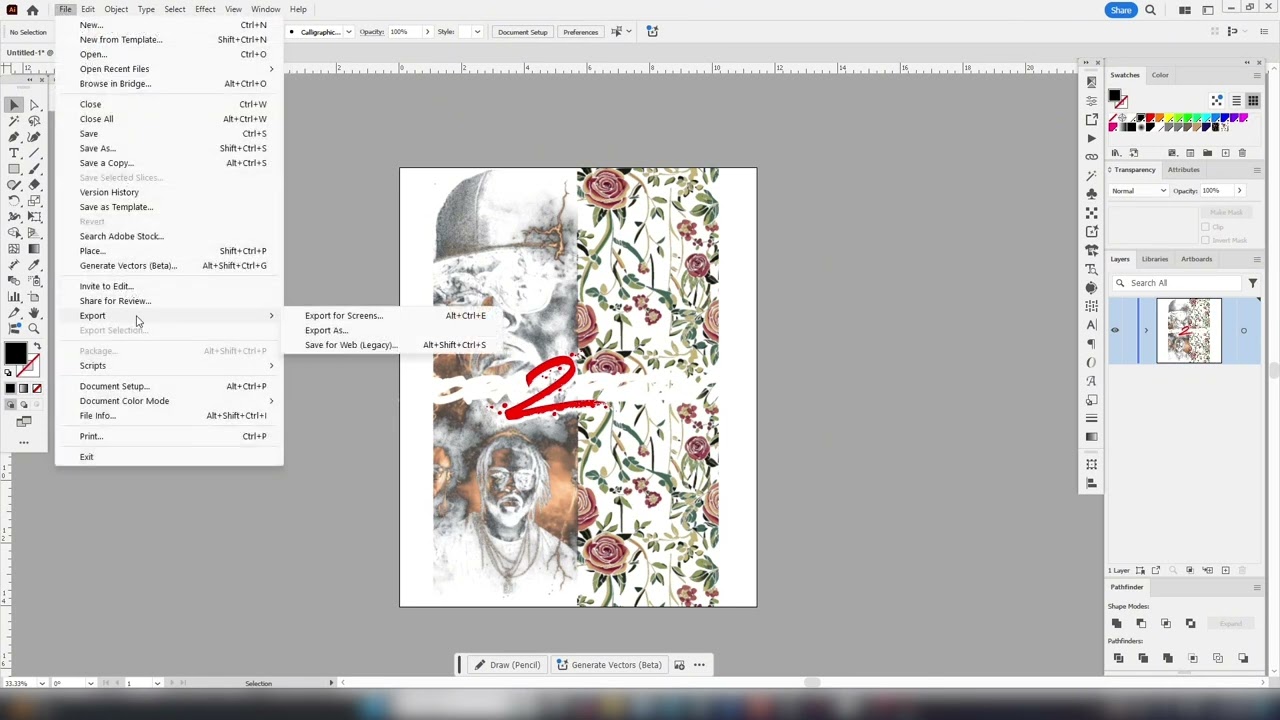Choose Export As... from submenu
1280x720 pixels.
pos(326,330)
